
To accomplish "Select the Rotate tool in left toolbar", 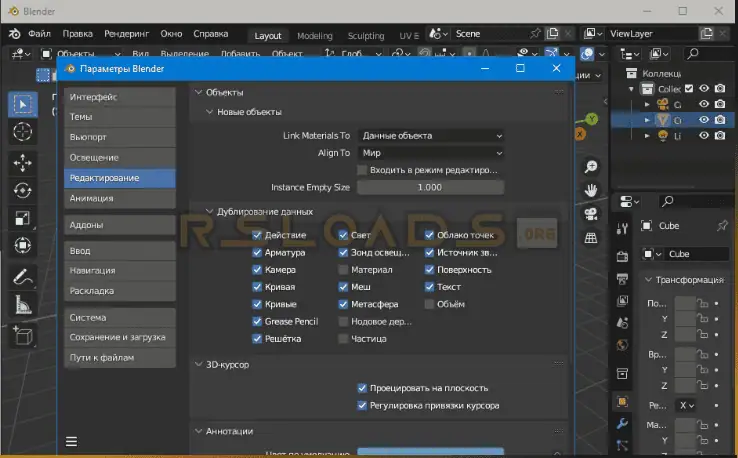I will 23,190.
